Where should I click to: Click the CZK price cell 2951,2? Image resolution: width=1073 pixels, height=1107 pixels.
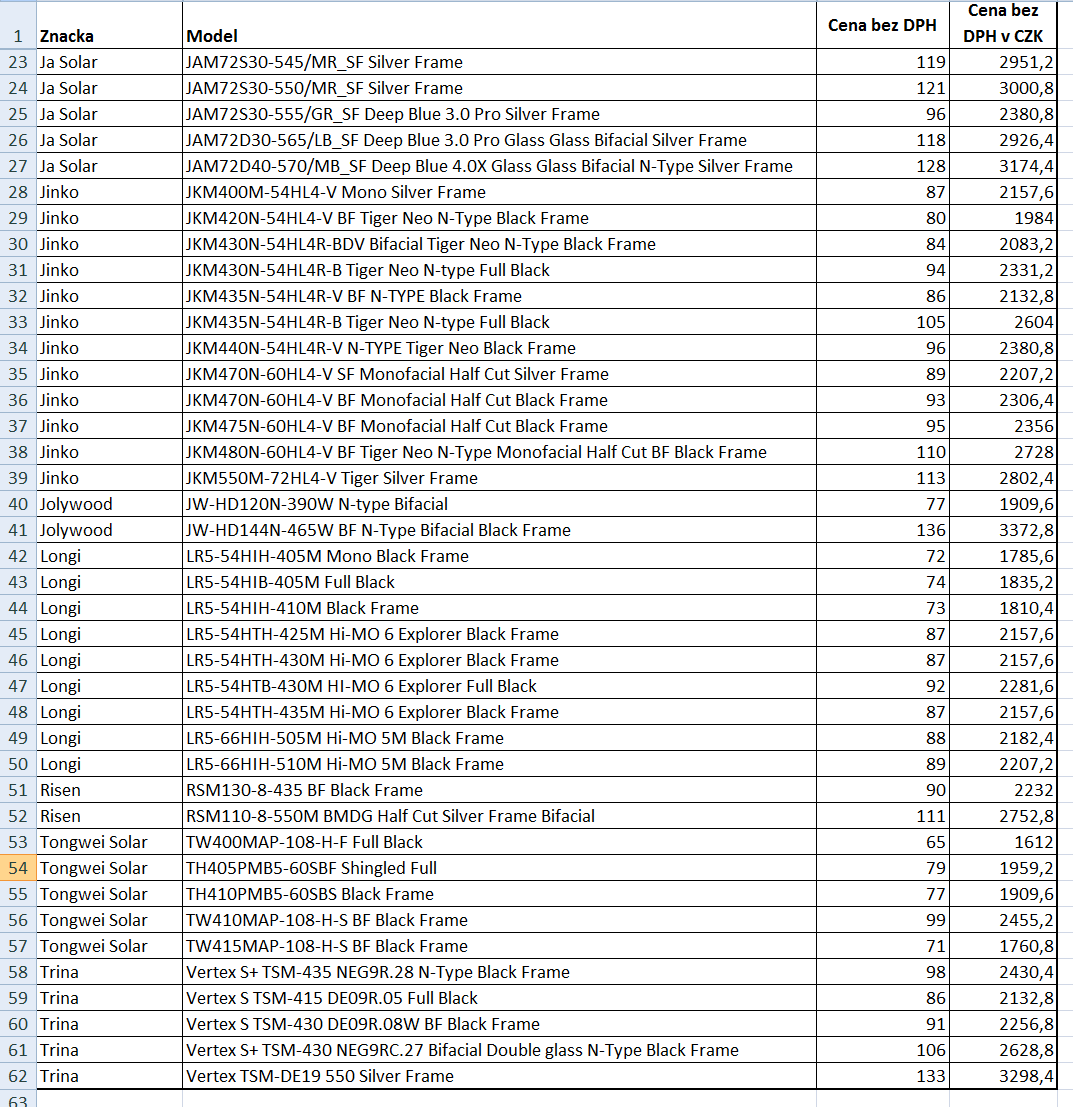coord(1002,62)
